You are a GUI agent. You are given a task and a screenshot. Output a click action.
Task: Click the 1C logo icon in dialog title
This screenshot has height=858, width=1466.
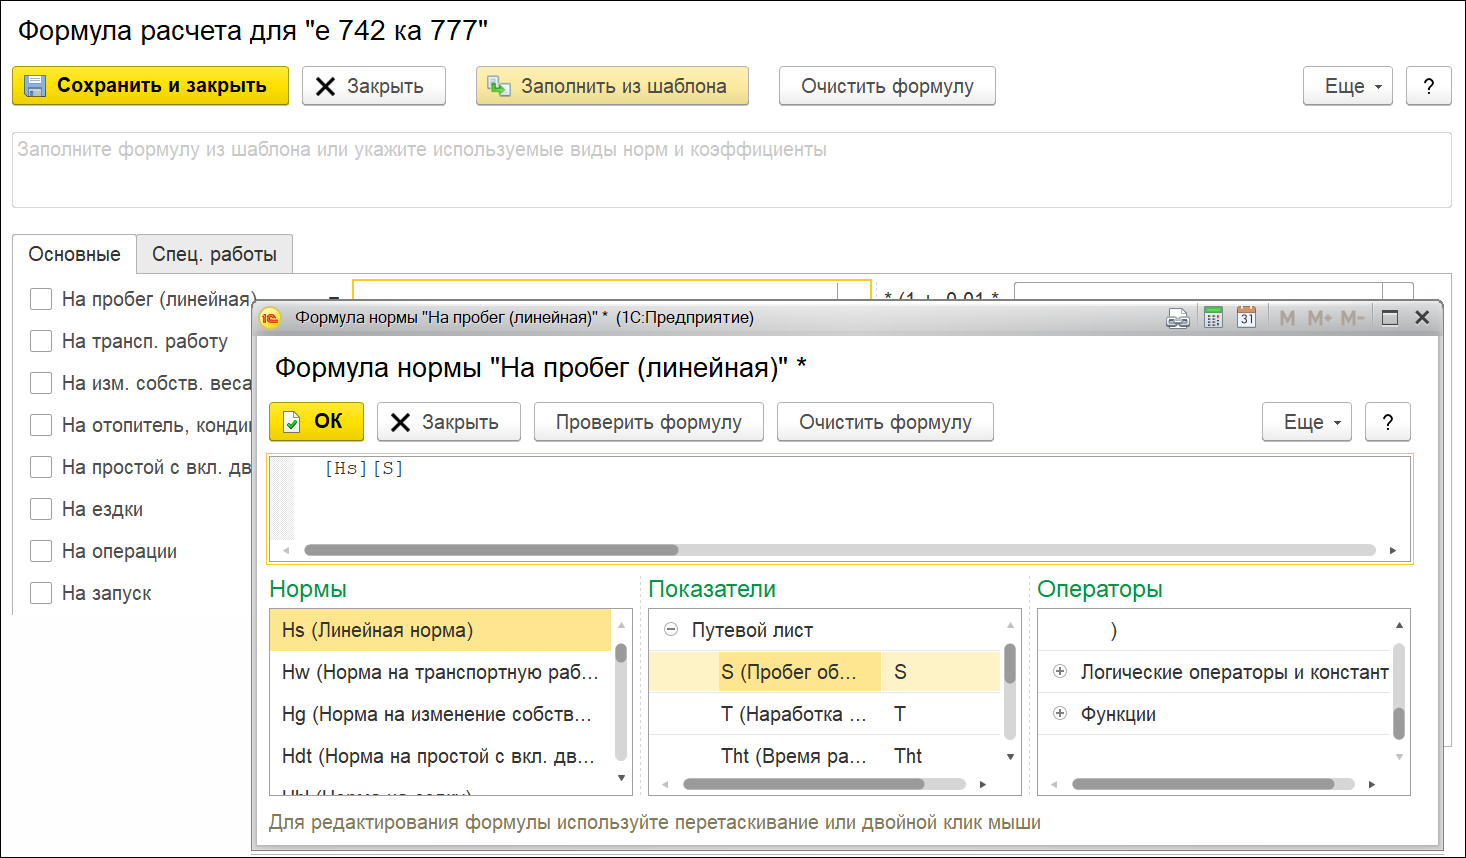click(270, 318)
